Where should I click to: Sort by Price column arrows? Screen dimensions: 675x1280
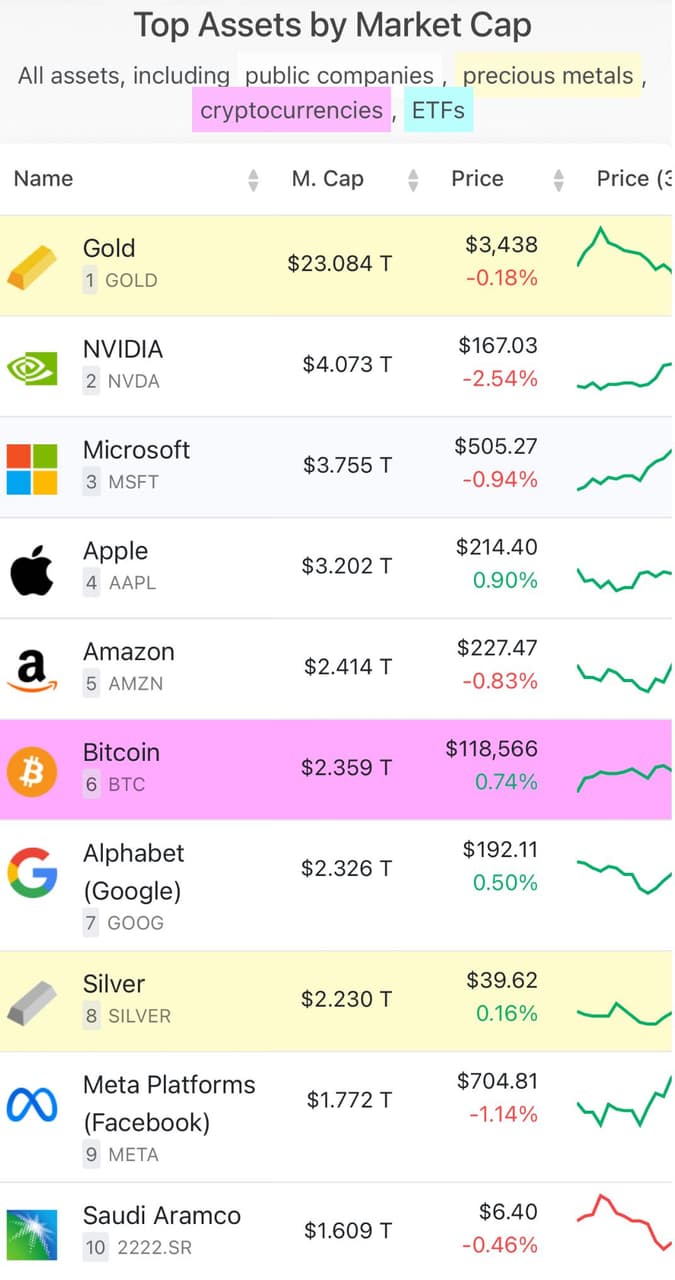[x=558, y=180]
